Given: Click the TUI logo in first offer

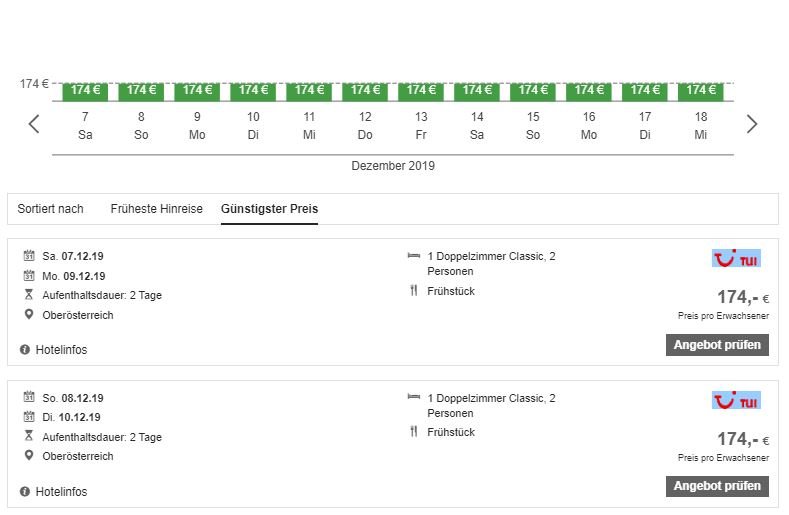Looking at the screenshot, I should pos(736,259).
